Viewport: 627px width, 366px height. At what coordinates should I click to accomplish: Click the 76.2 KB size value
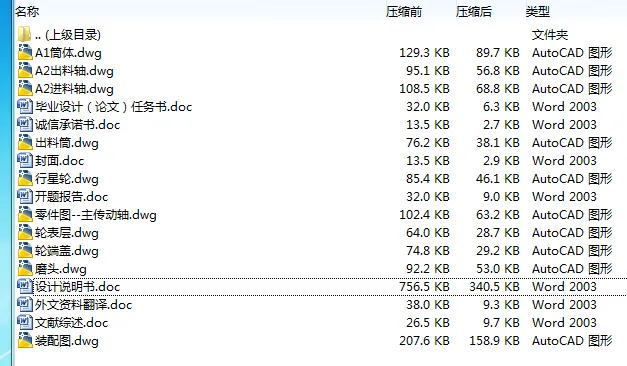[x=428, y=143]
